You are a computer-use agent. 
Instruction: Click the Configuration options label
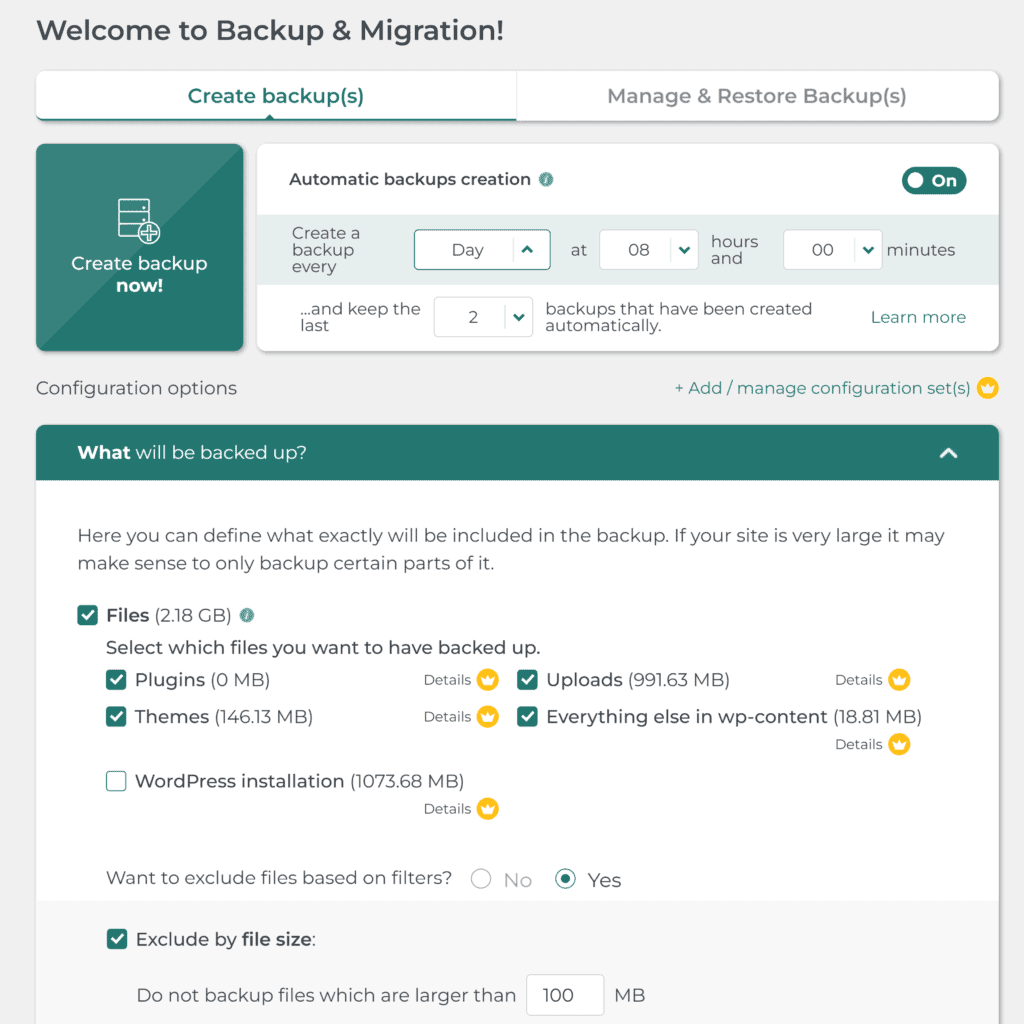pyautogui.click(x=136, y=388)
